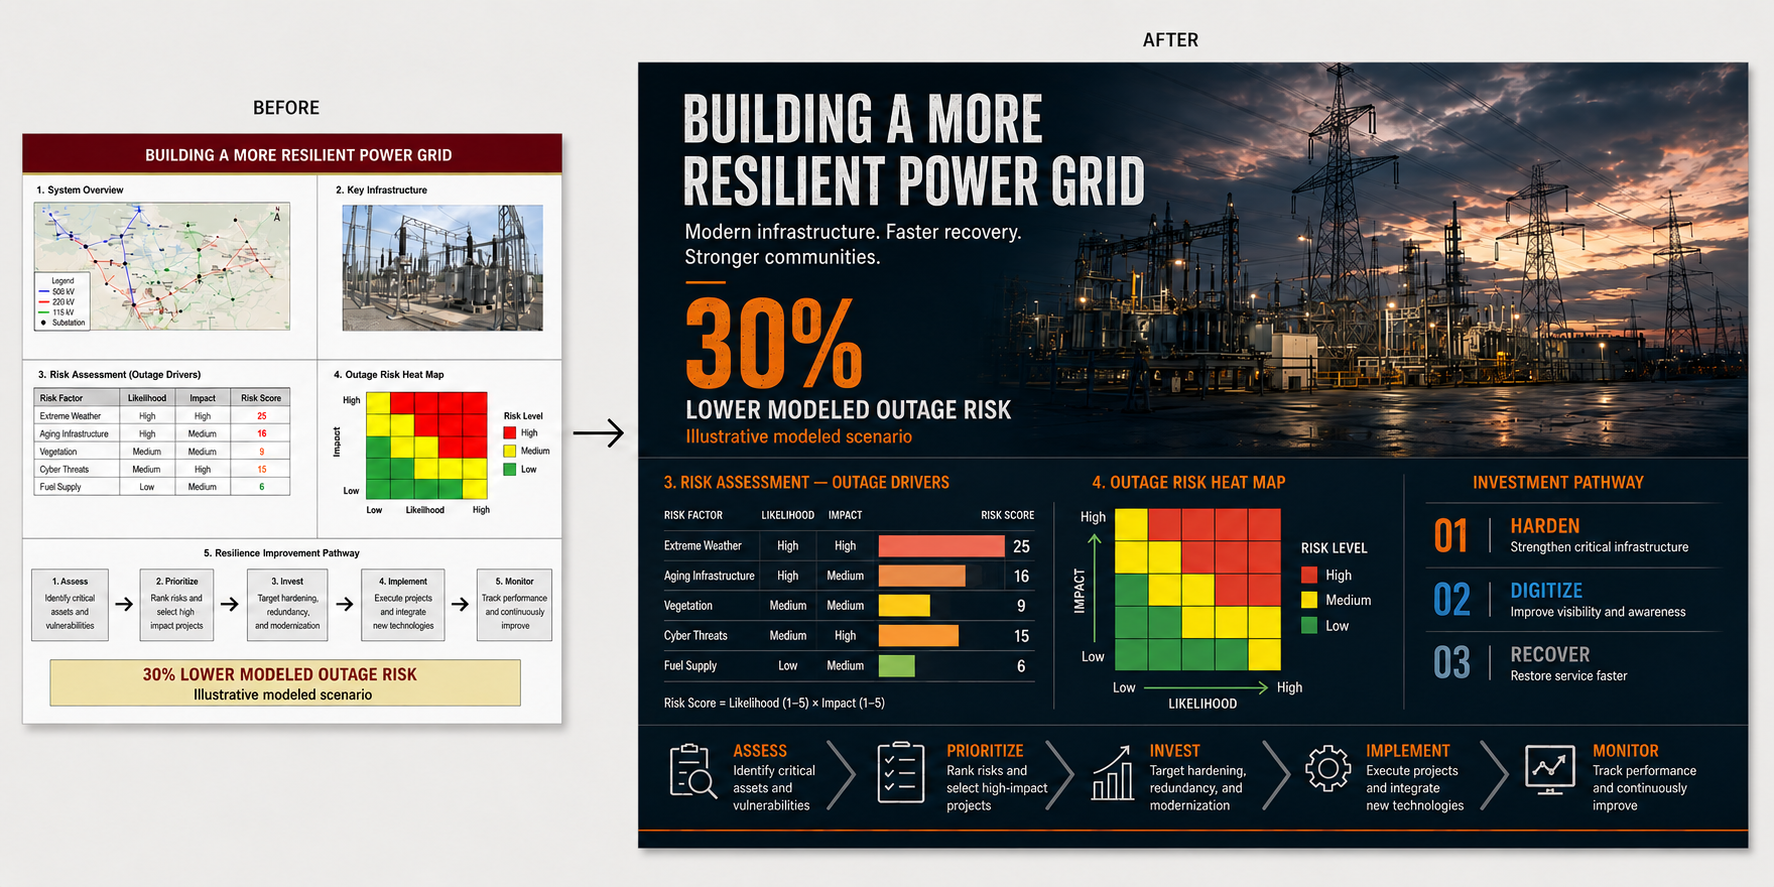Click the "3. Invest" box in Before slide
This screenshot has width=1774, height=887.
[x=287, y=605]
